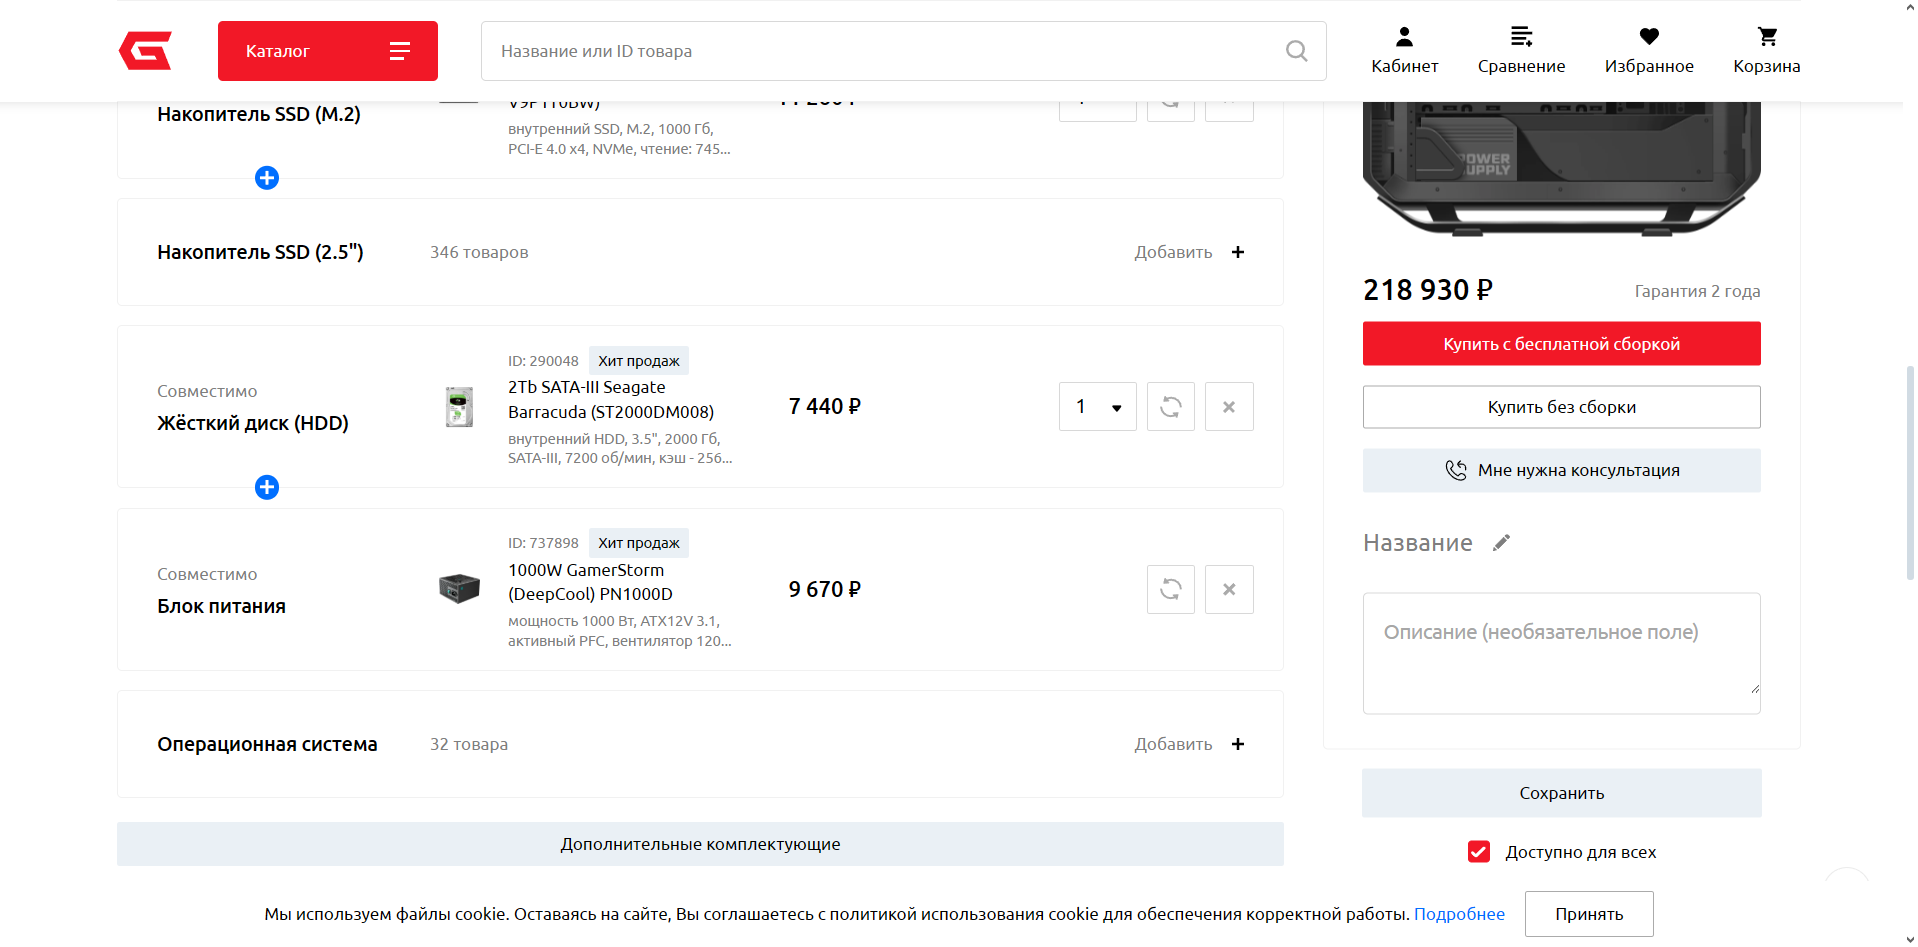Screen dimensions: 1918x947
Task: Toggle Доступно для всех checkbox
Action: (x=1479, y=852)
